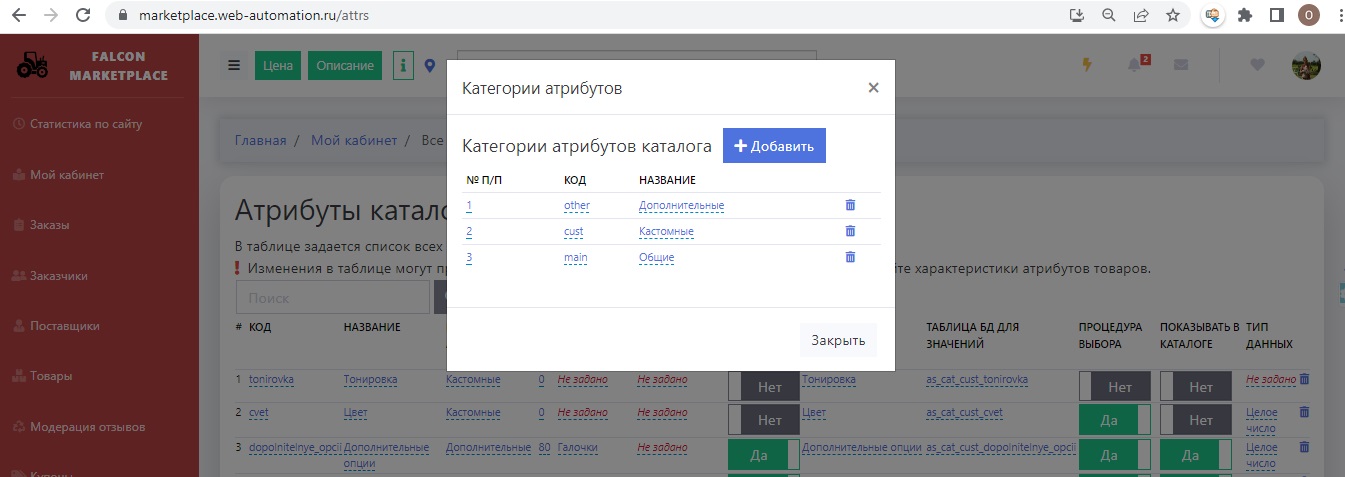Image resolution: width=1345 pixels, height=477 pixels.
Task: Collapse sidebar with hamburger menu button
Action: point(234,66)
